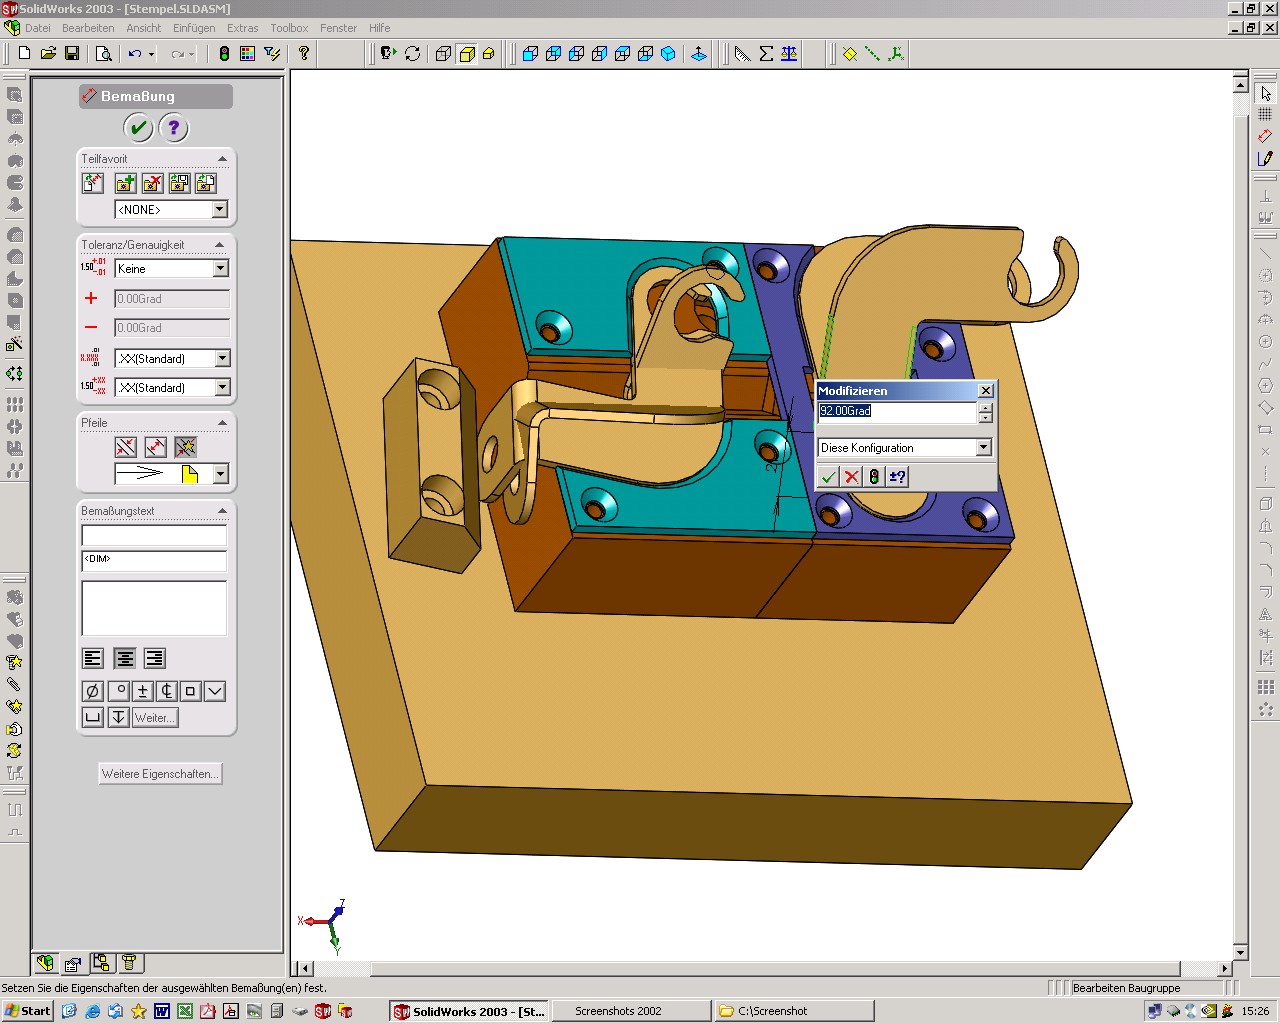Image resolution: width=1280 pixels, height=1024 pixels.
Task: Click the Weitere Eigenschaften button
Action: tap(159, 774)
